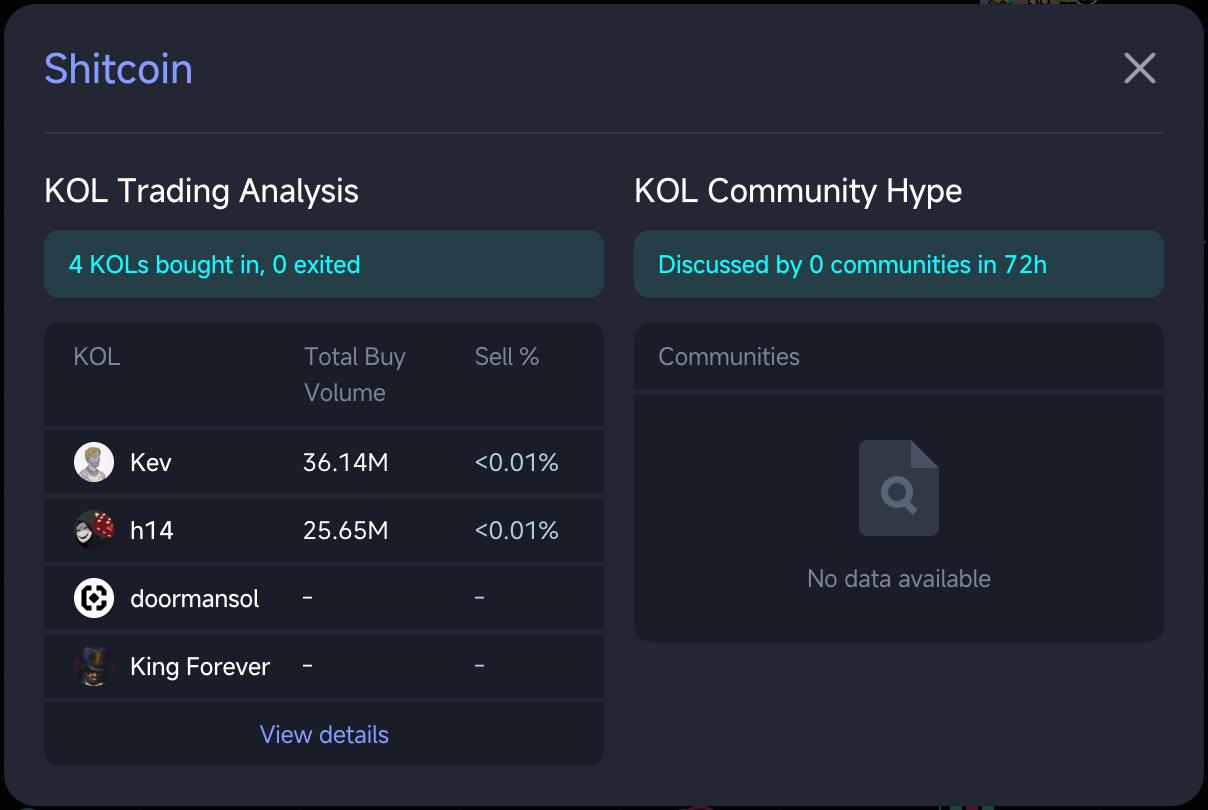Click h14's 25.65M buy volume

[346, 531]
